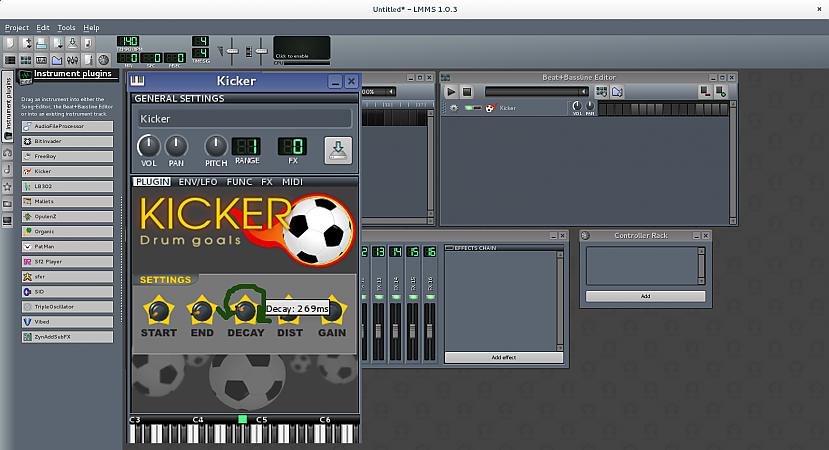The height and width of the screenshot is (450, 829).
Task: Switch to MIDI tab in Kicker
Action: [x=292, y=182]
